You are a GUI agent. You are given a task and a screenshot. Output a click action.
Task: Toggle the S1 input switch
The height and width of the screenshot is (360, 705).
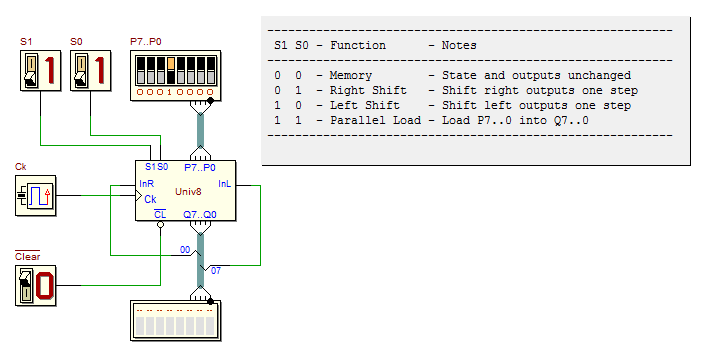pos(31,71)
